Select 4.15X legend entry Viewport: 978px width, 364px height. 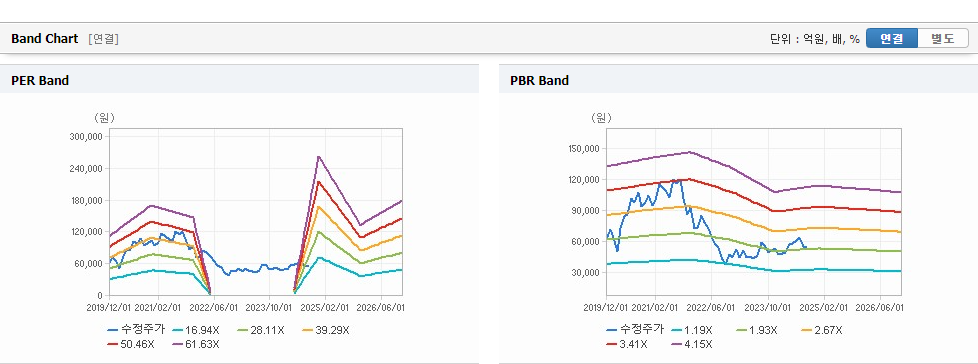(692, 344)
